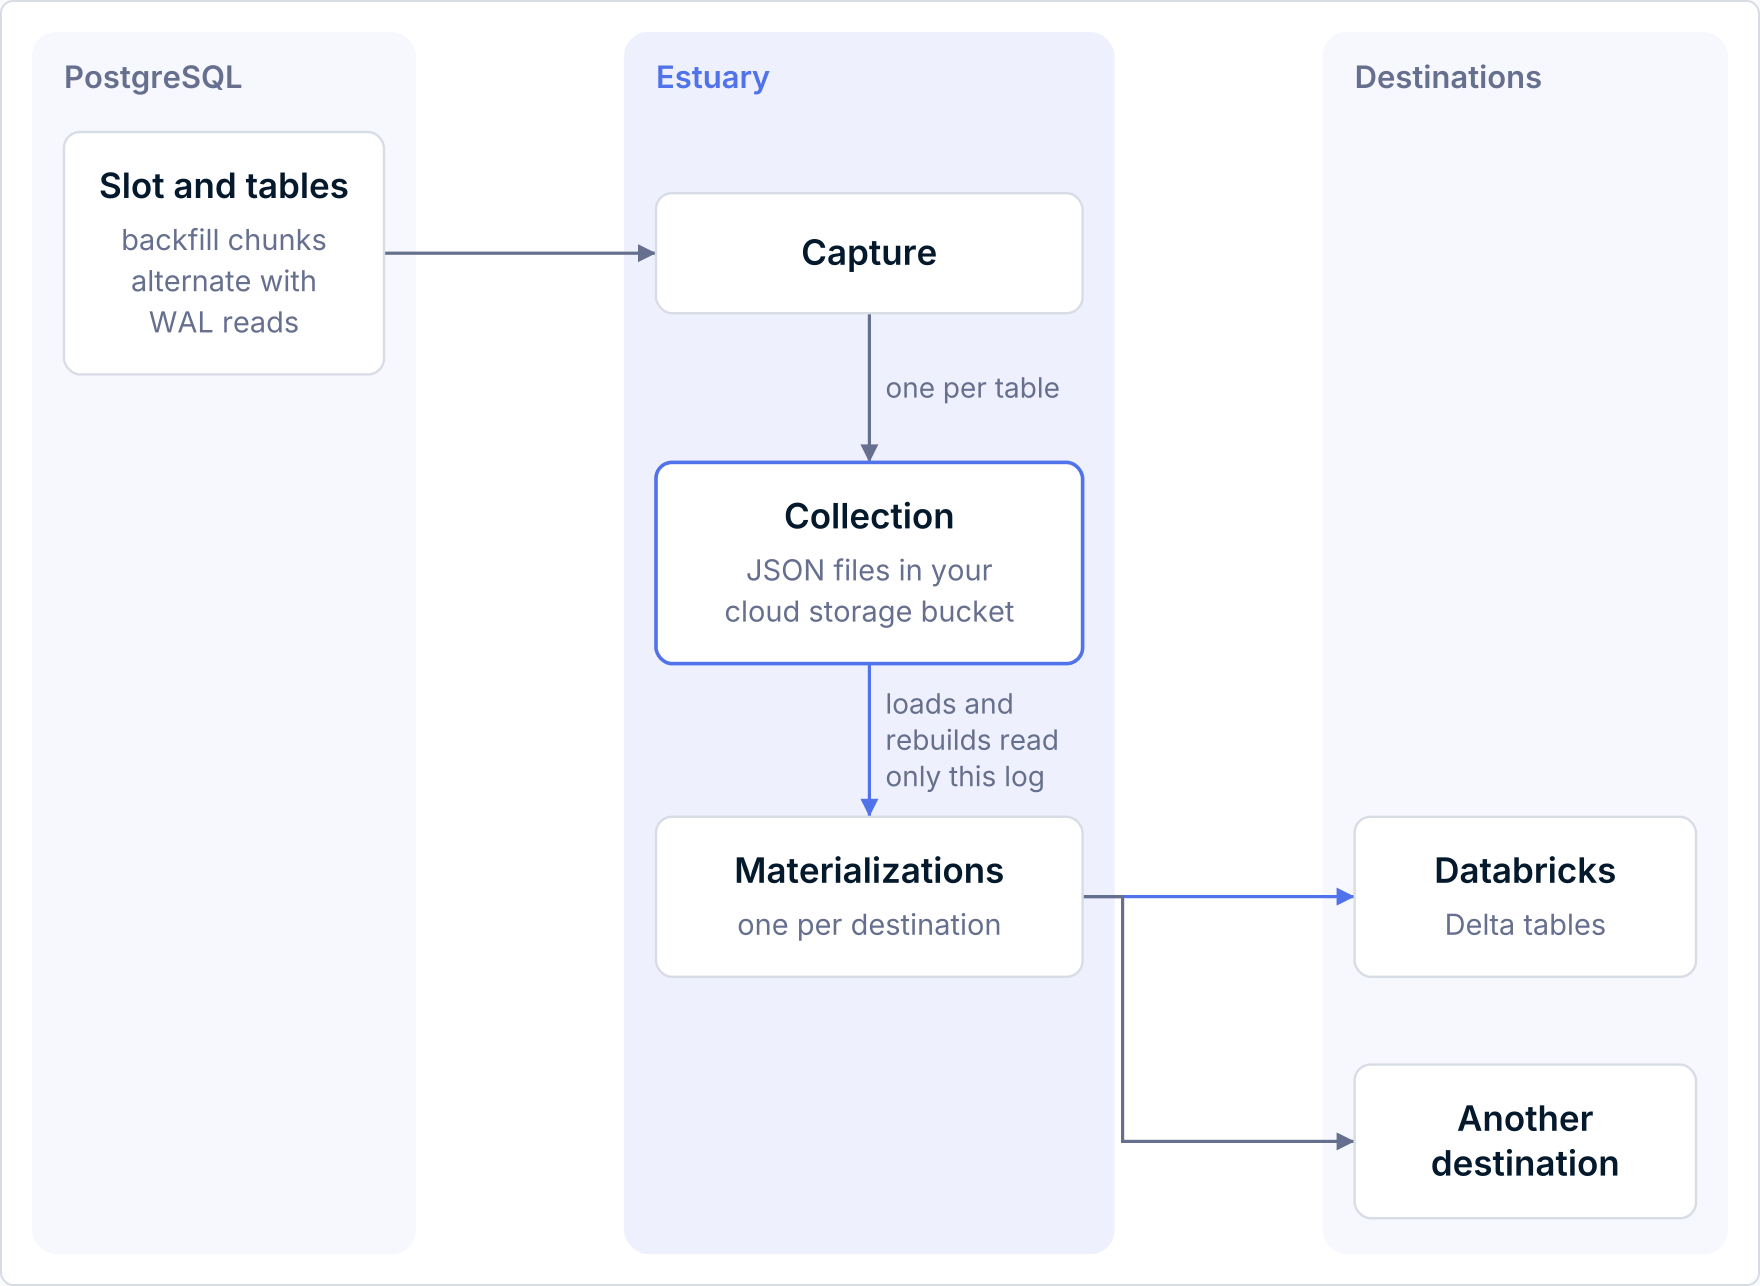The image size is (1760, 1286).
Task: Click the 'one per table' label
Action: [x=972, y=388]
